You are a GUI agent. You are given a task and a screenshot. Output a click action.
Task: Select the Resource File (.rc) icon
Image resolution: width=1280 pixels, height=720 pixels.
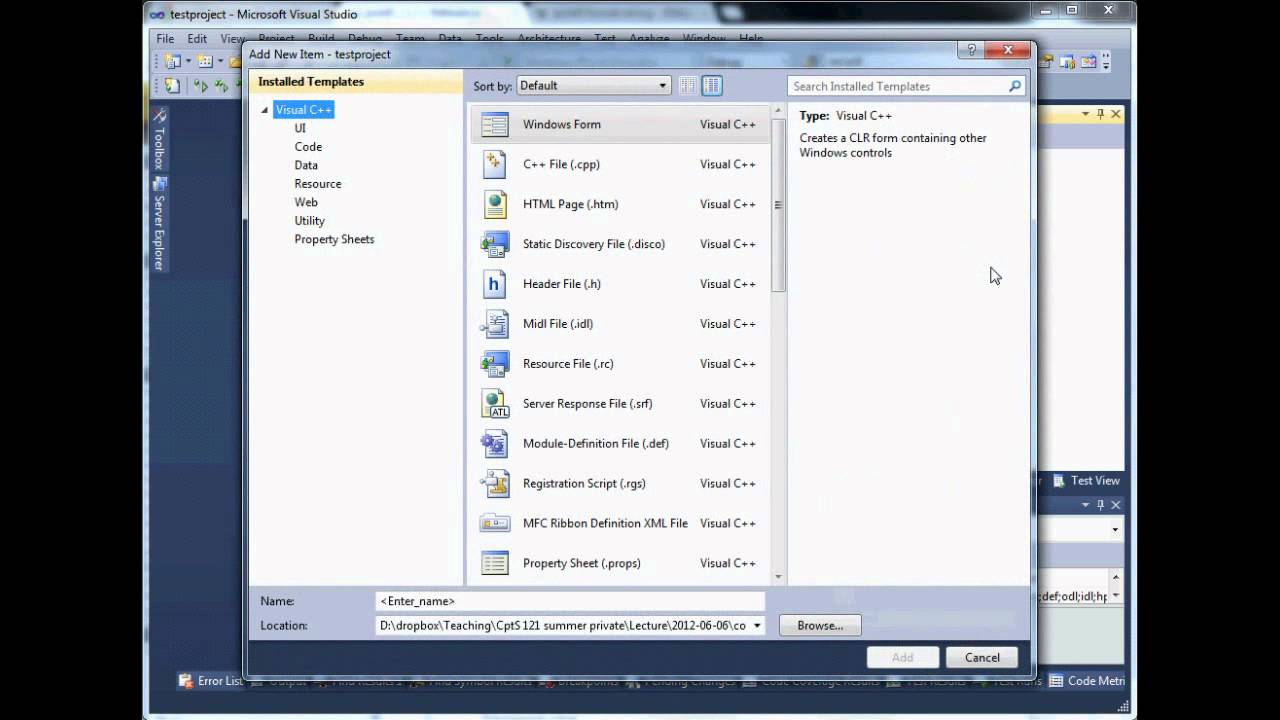(x=495, y=364)
